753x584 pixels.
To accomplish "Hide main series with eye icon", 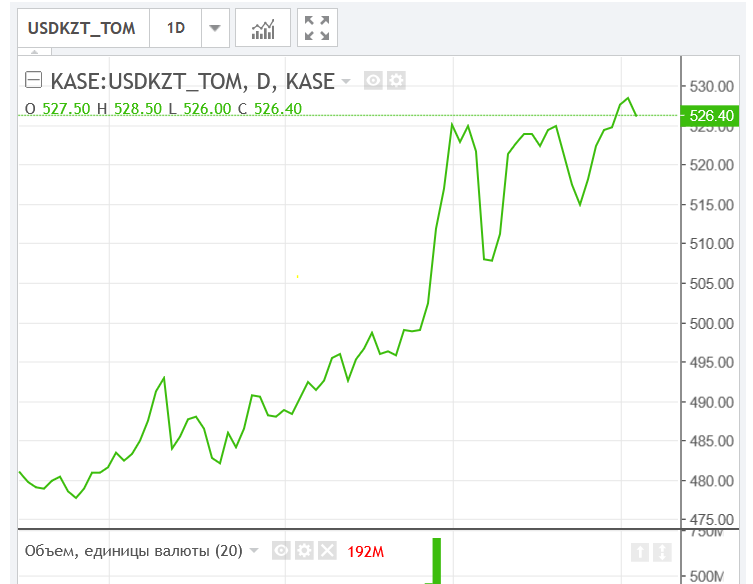I will (373, 80).
